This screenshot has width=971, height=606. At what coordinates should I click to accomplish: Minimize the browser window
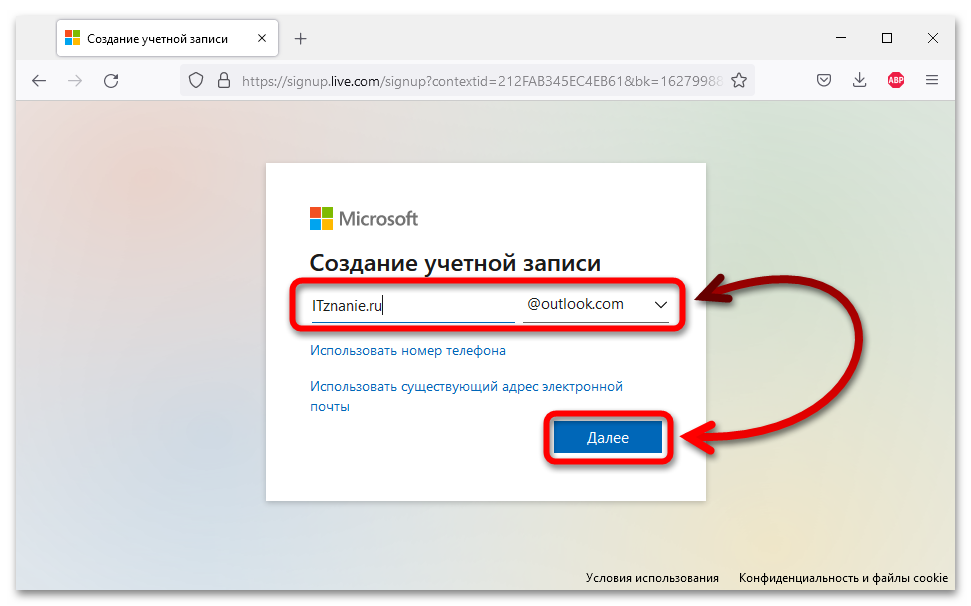coord(841,38)
